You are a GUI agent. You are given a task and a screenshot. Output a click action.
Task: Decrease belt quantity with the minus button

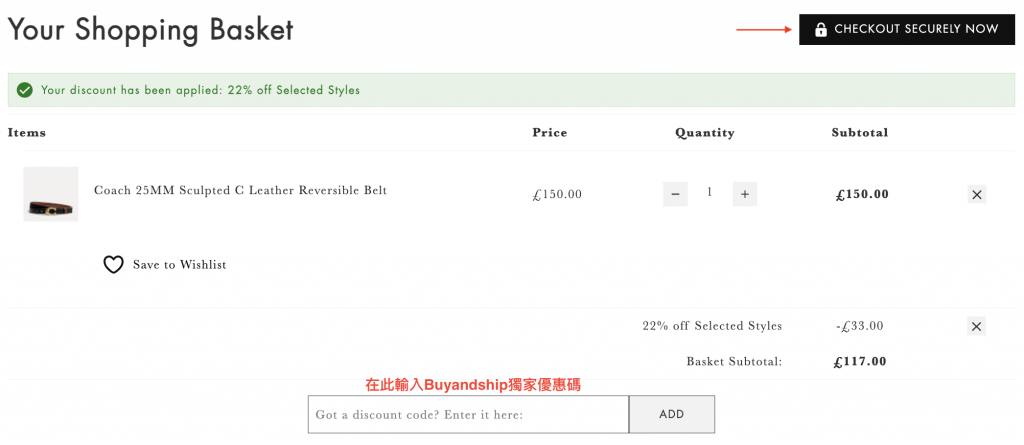[x=675, y=194]
